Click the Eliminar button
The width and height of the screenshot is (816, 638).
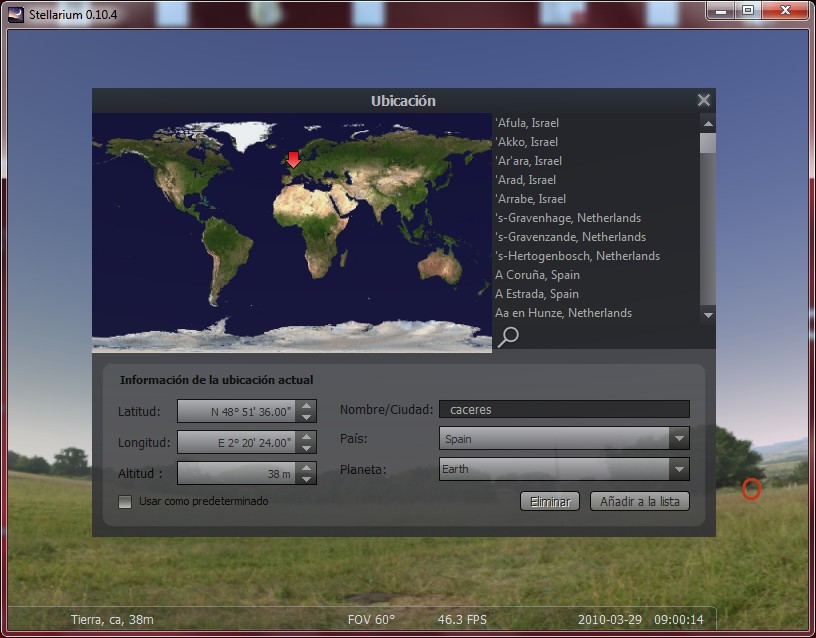tap(550, 502)
